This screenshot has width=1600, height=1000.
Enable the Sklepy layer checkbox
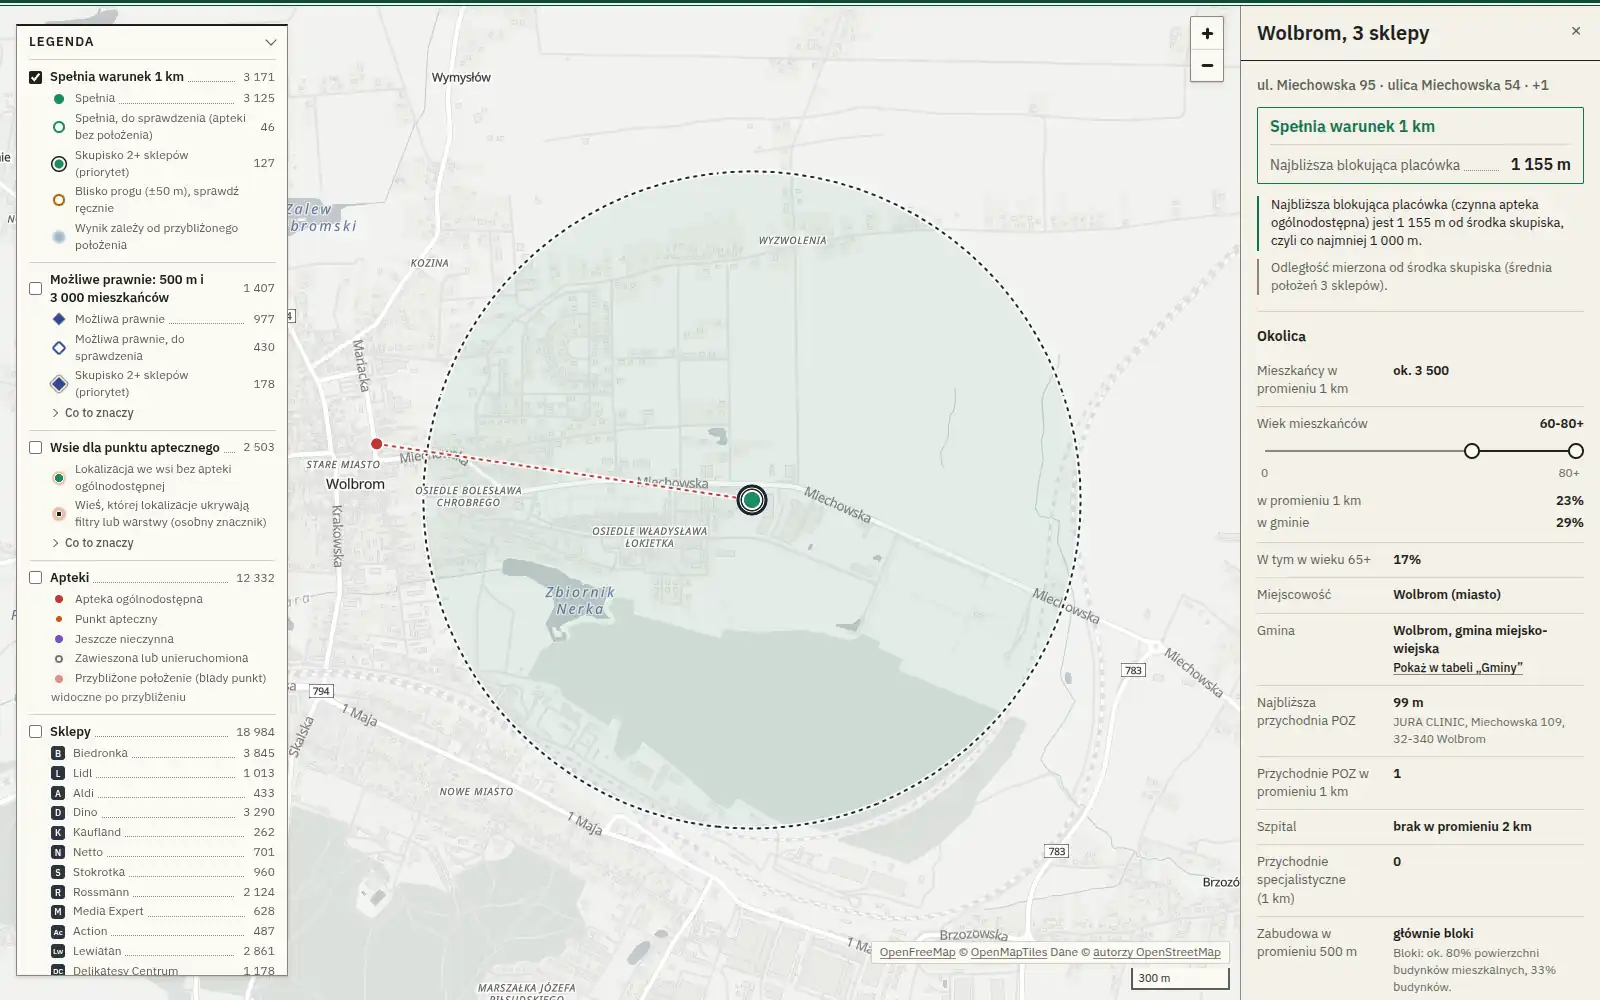[x=36, y=732]
